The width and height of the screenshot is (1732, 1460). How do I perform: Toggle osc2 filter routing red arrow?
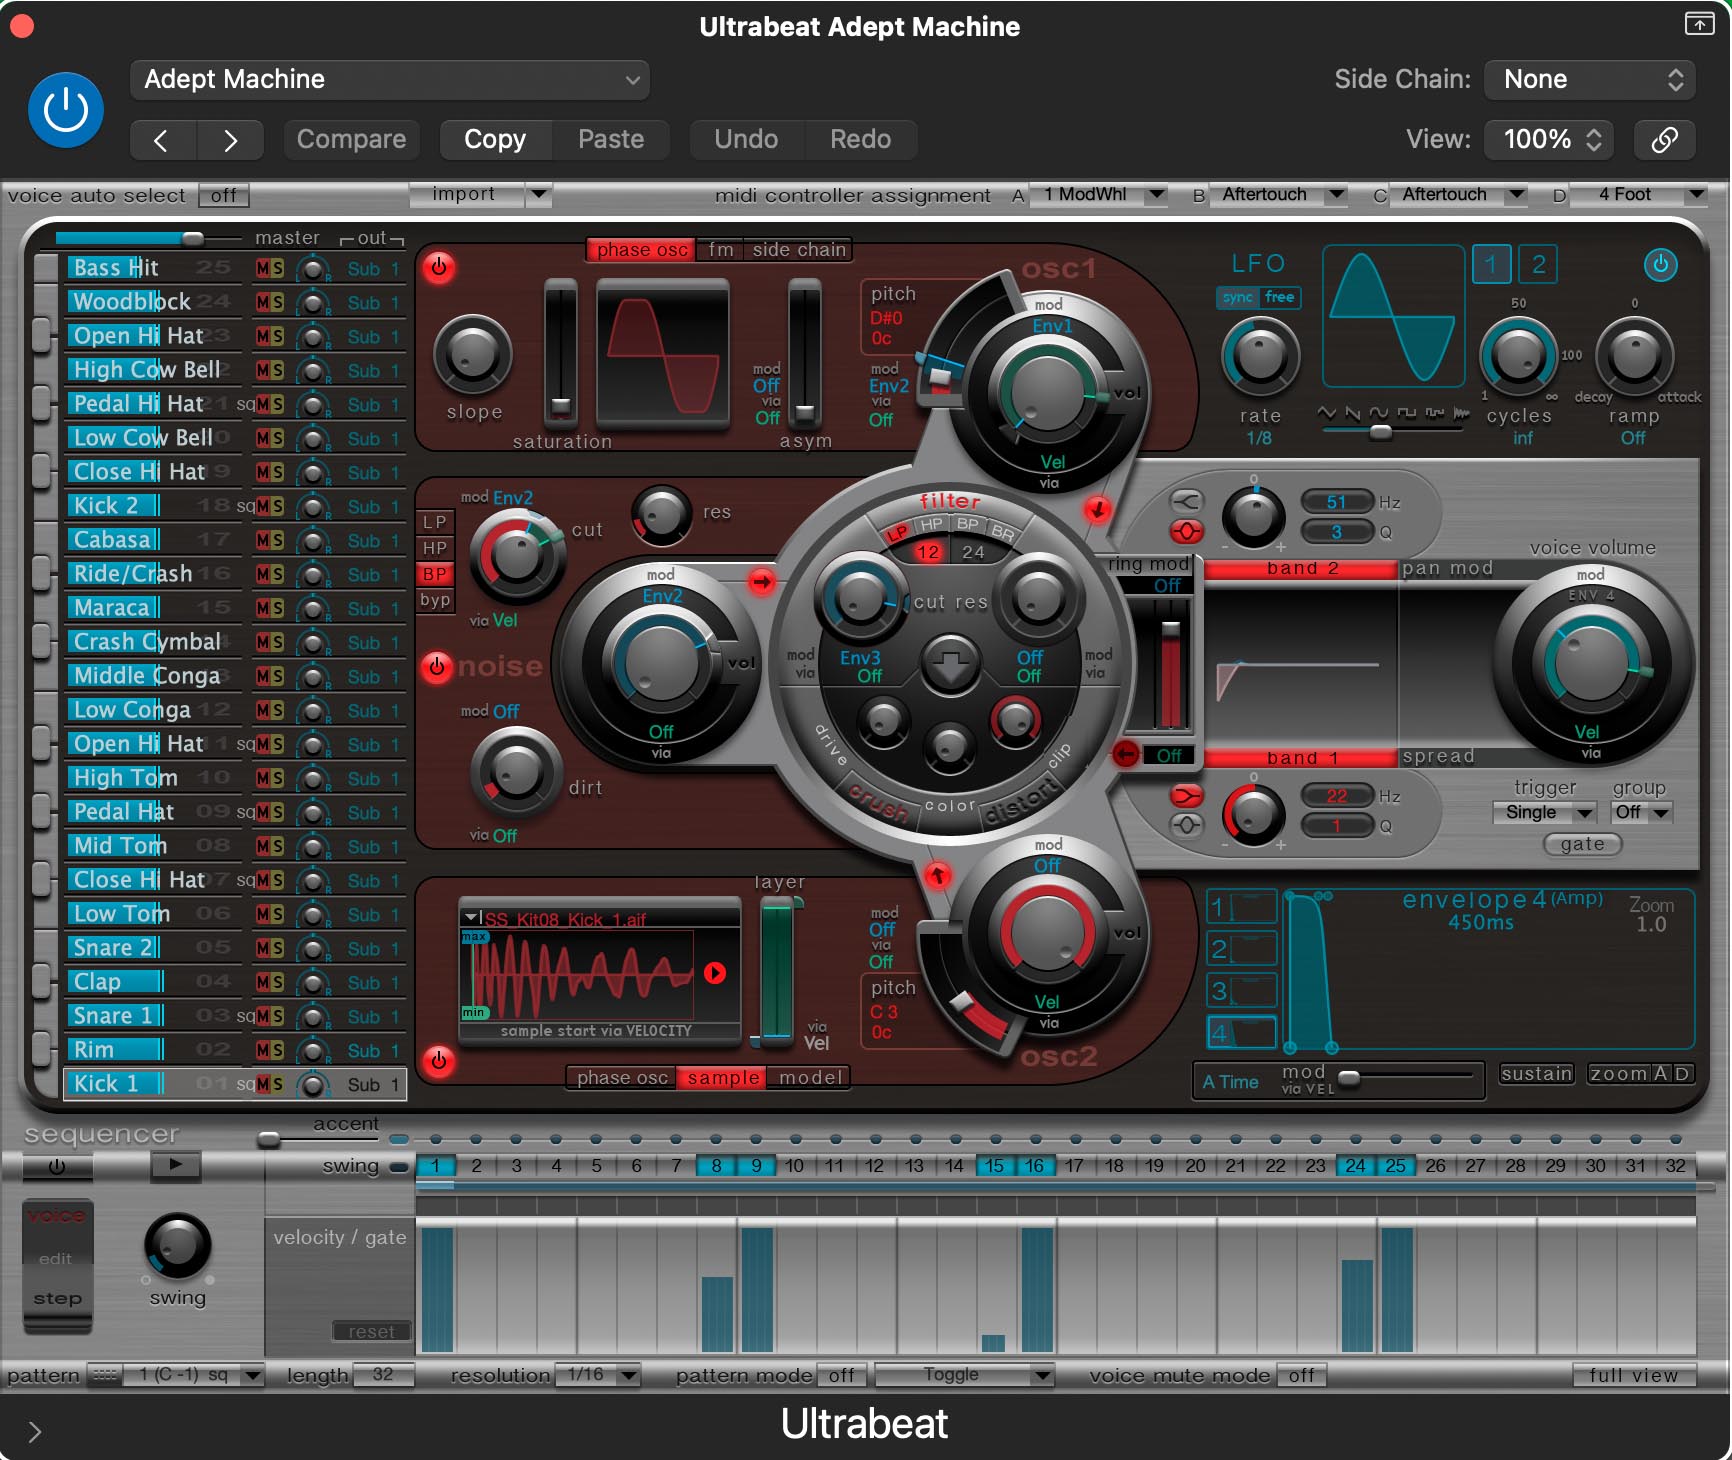(937, 876)
